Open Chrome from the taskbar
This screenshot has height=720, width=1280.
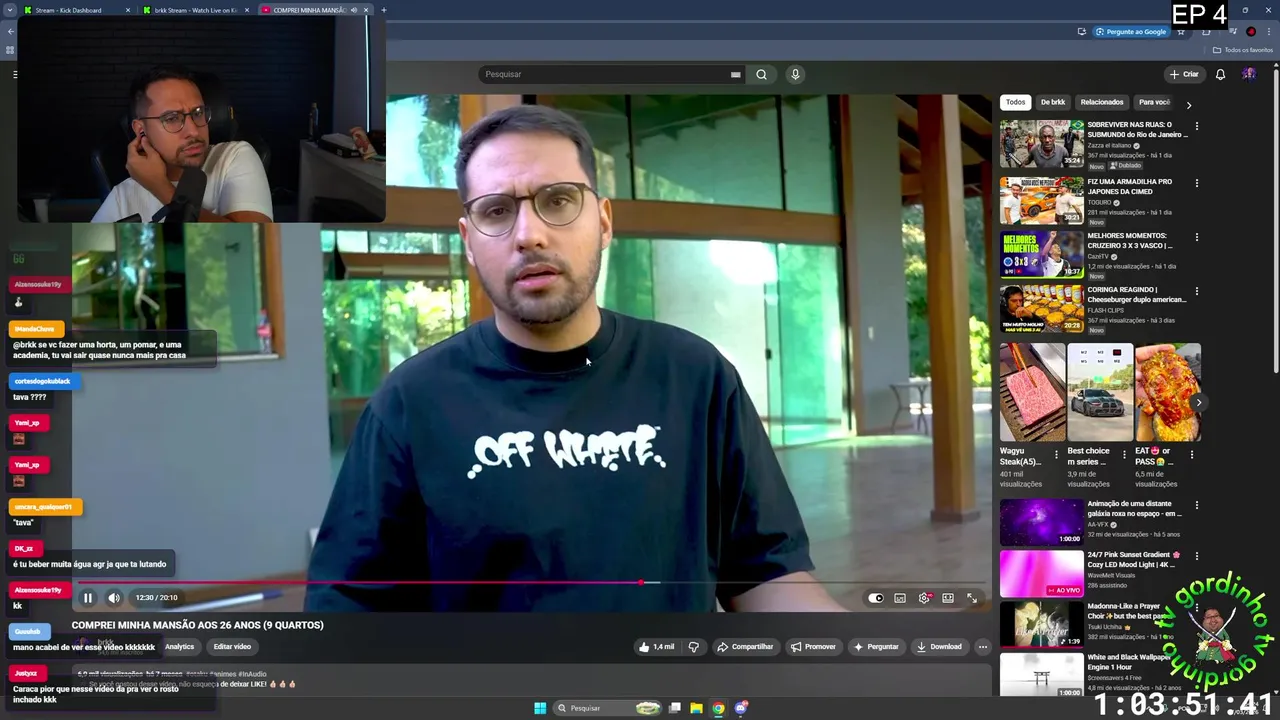click(x=718, y=708)
